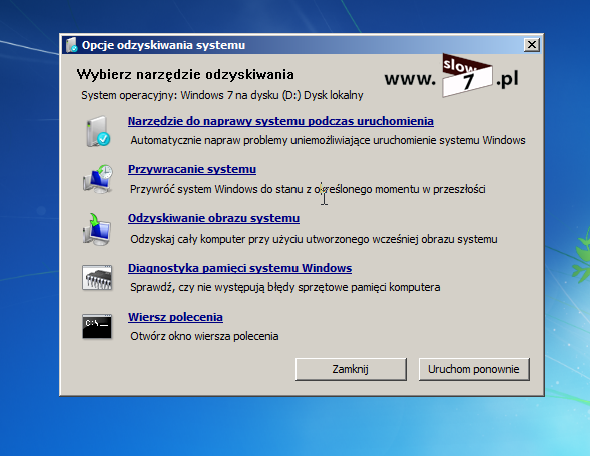Image resolution: width=590 pixels, height=456 pixels.
Task: Click the Startup Repair drive icon
Action: pyautogui.click(x=98, y=131)
